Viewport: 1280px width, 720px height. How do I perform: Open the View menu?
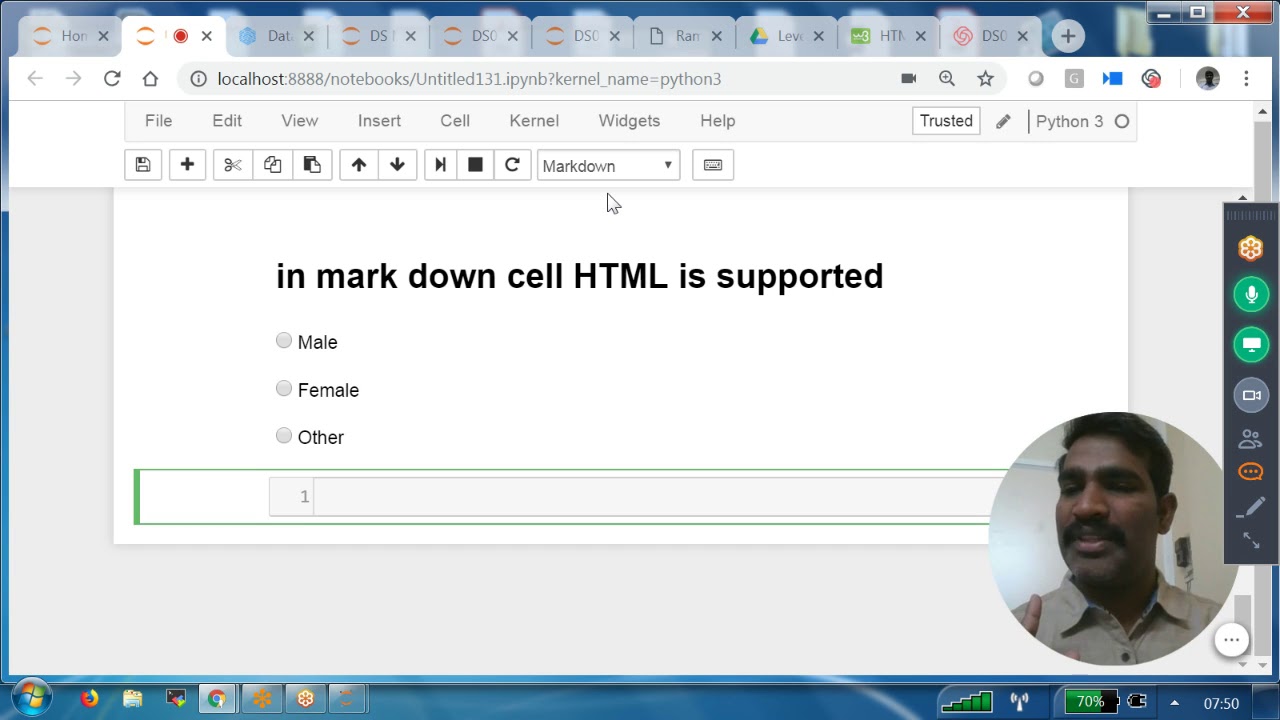tap(299, 121)
